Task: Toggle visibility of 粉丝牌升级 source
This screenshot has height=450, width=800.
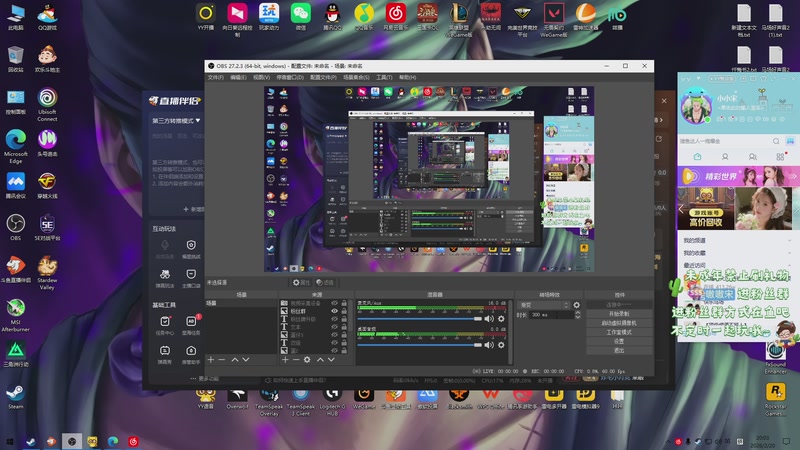Action: click(x=335, y=319)
